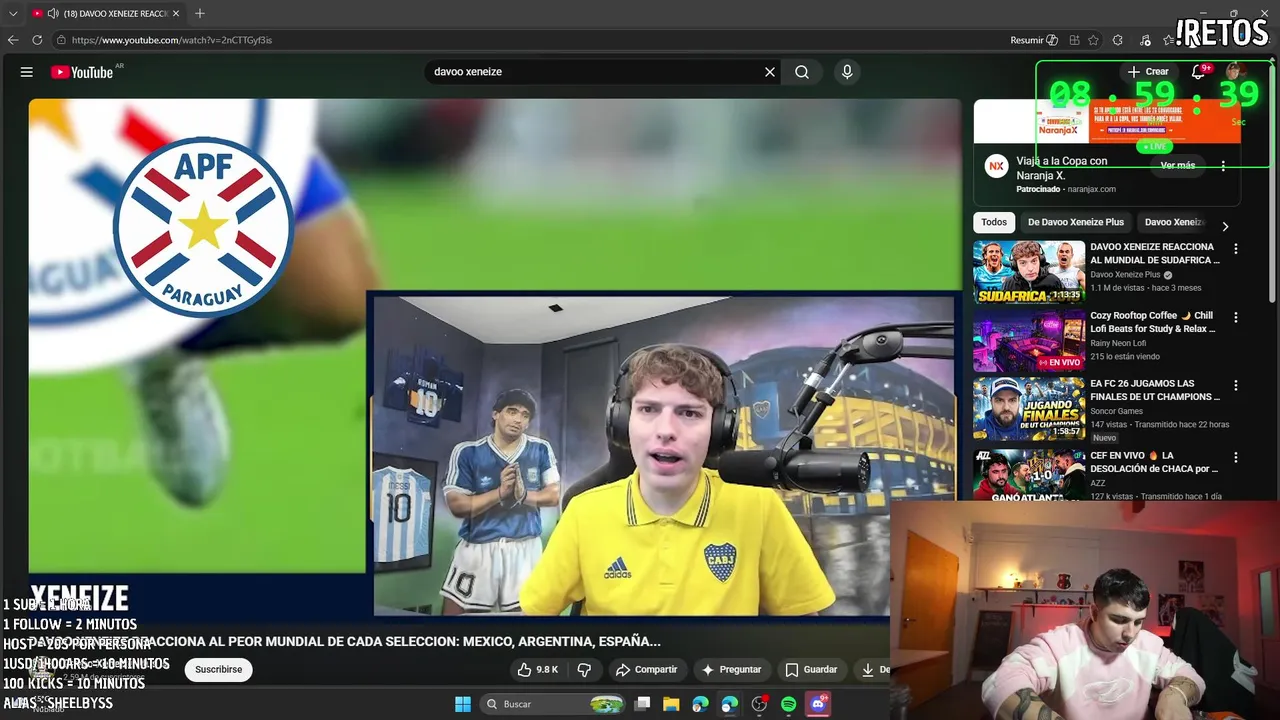
Task: Dislike the video with thumbs down
Action: pyautogui.click(x=584, y=669)
